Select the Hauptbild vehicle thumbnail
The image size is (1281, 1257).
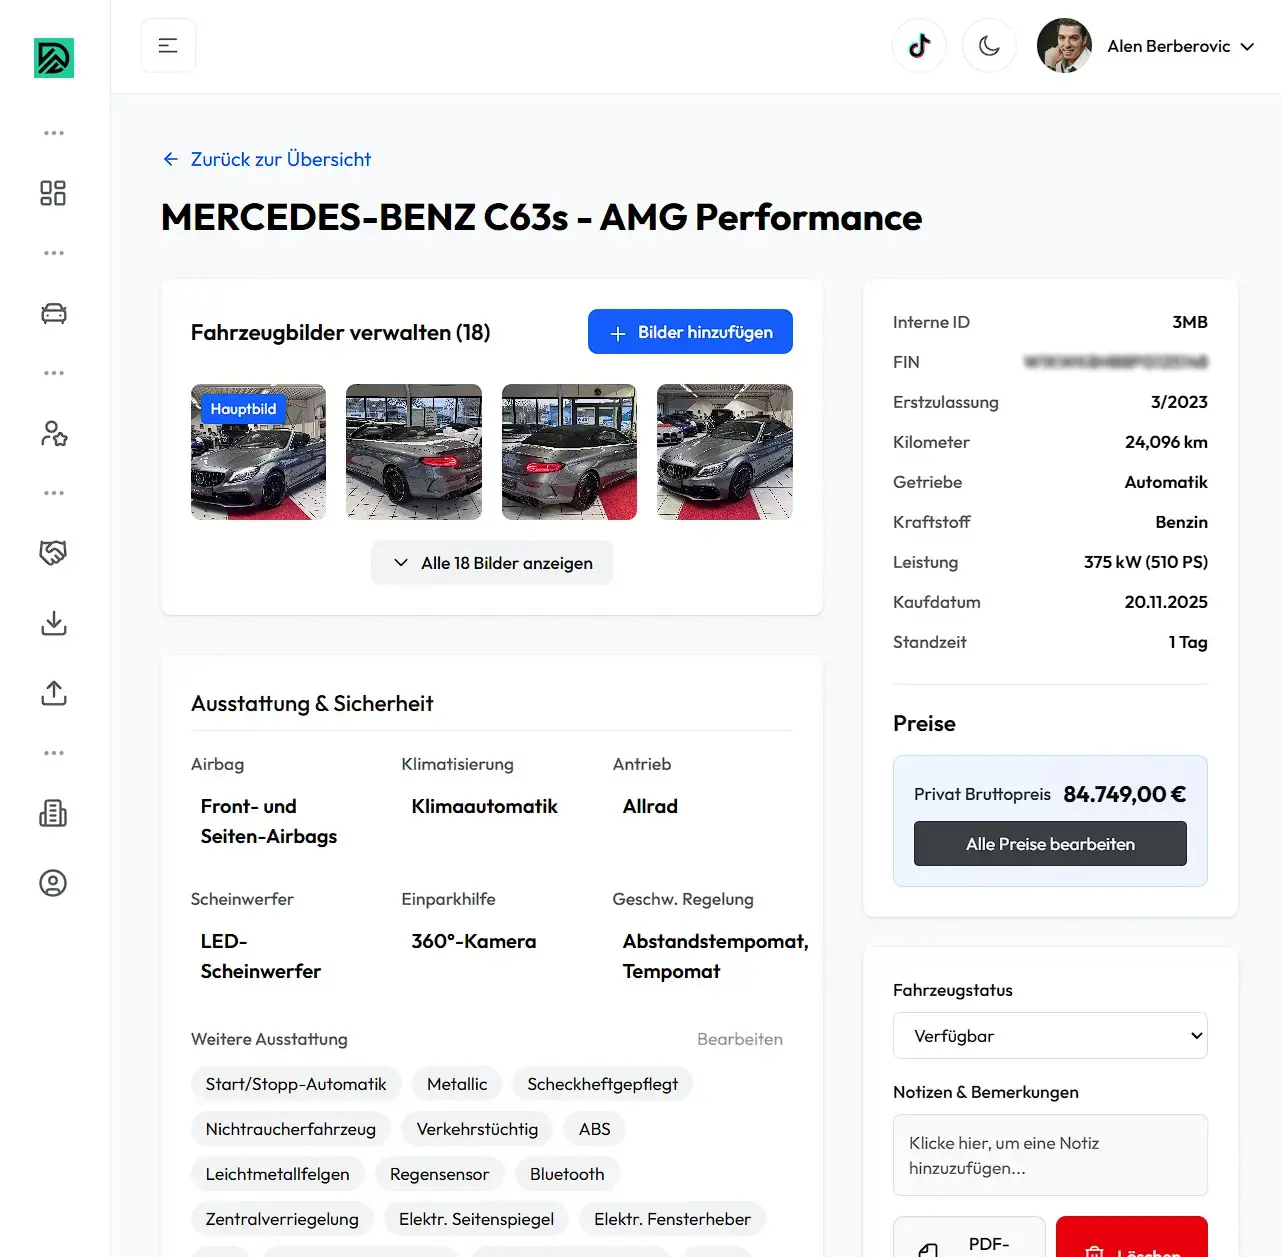click(258, 451)
